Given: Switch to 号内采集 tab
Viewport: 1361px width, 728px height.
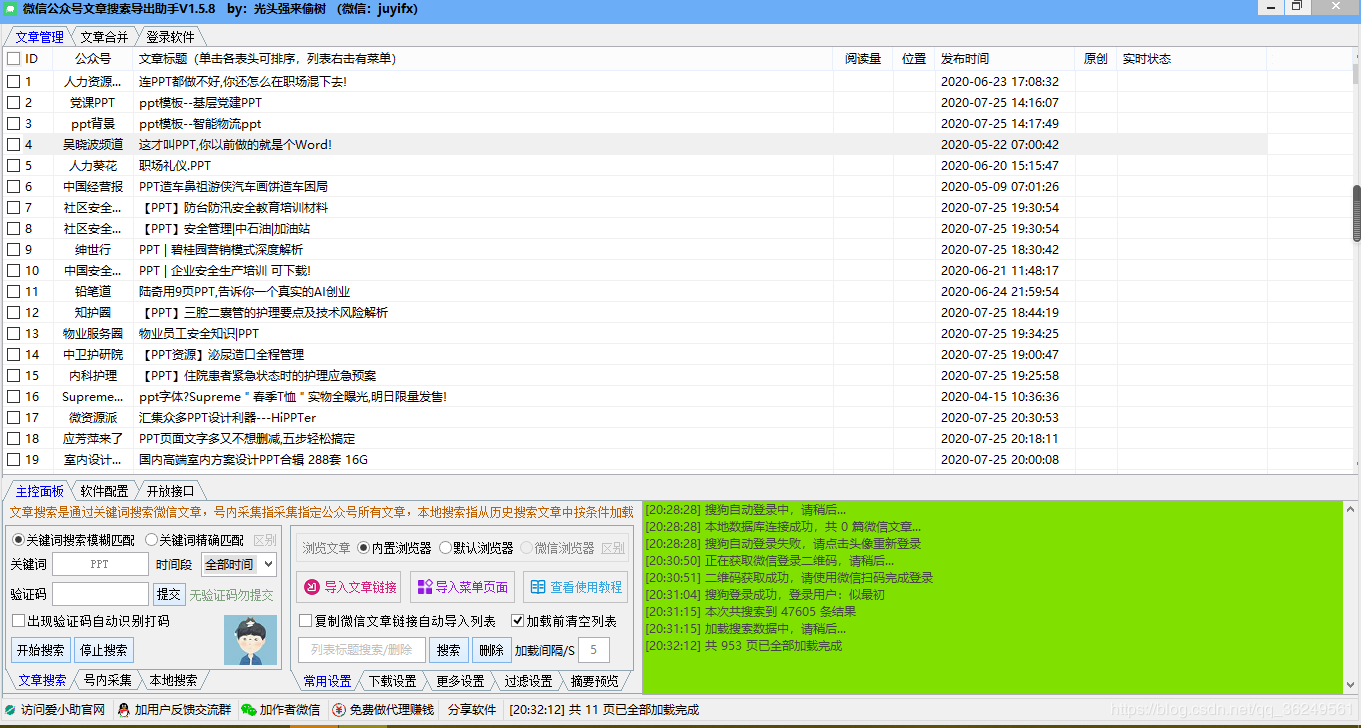Looking at the screenshot, I should click(107, 680).
